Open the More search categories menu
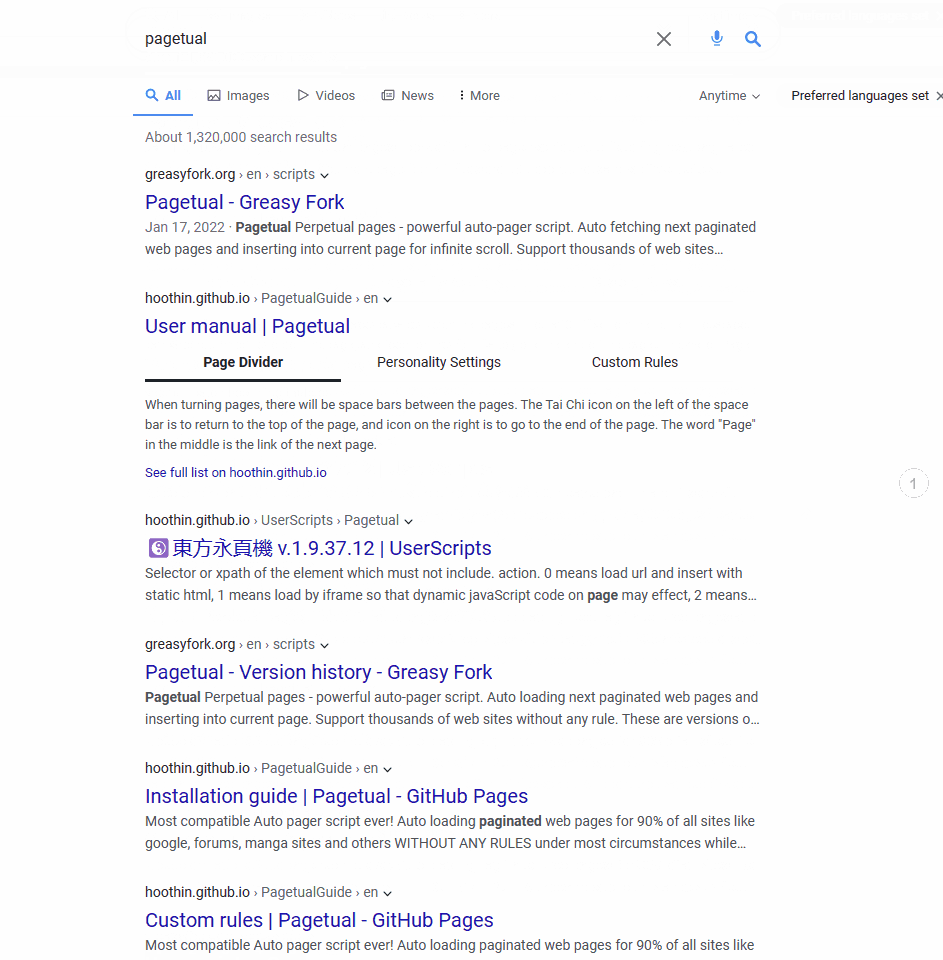The height and width of the screenshot is (960, 943). pos(479,96)
